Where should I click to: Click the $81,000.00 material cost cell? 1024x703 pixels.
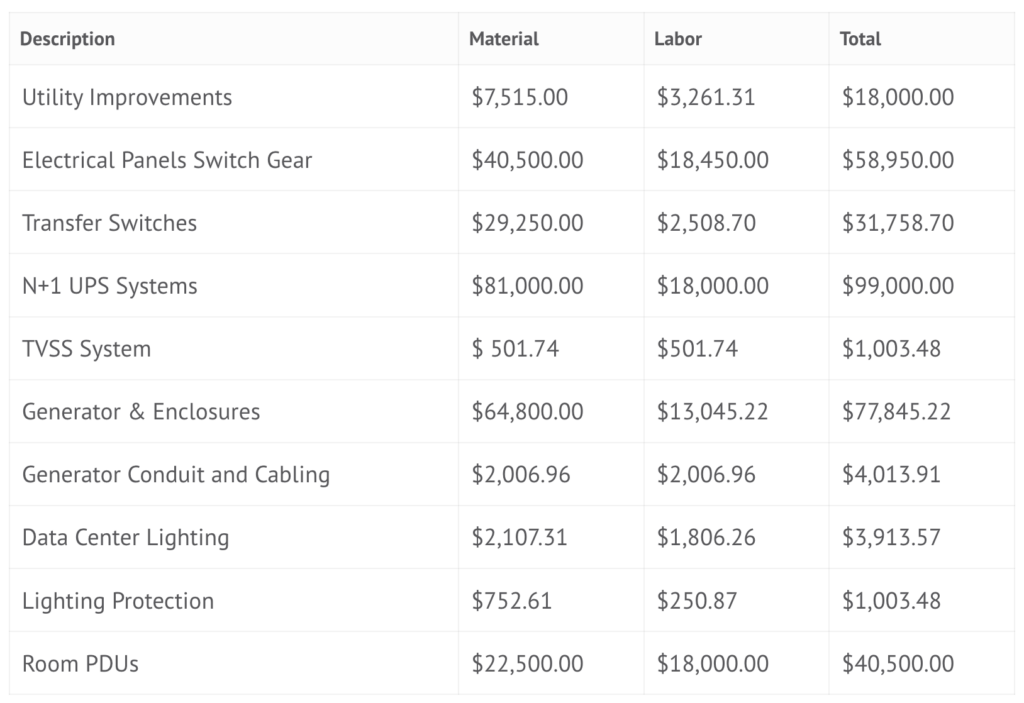(x=527, y=286)
